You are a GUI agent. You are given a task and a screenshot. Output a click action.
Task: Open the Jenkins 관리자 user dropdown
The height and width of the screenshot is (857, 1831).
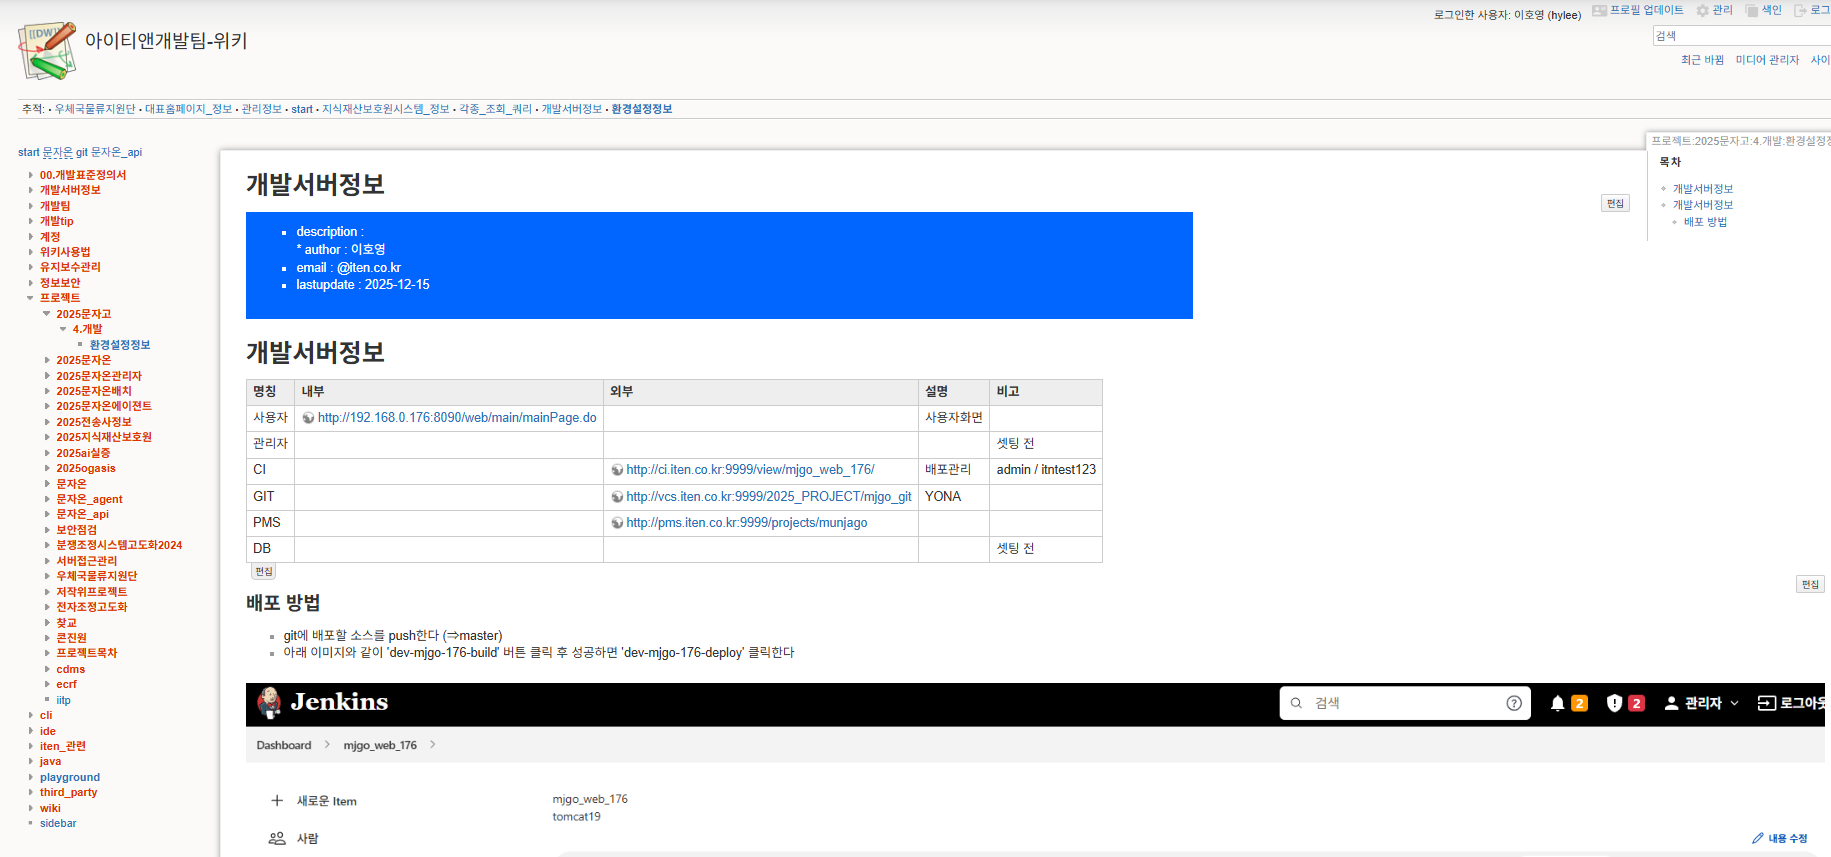click(x=1701, y=703)
